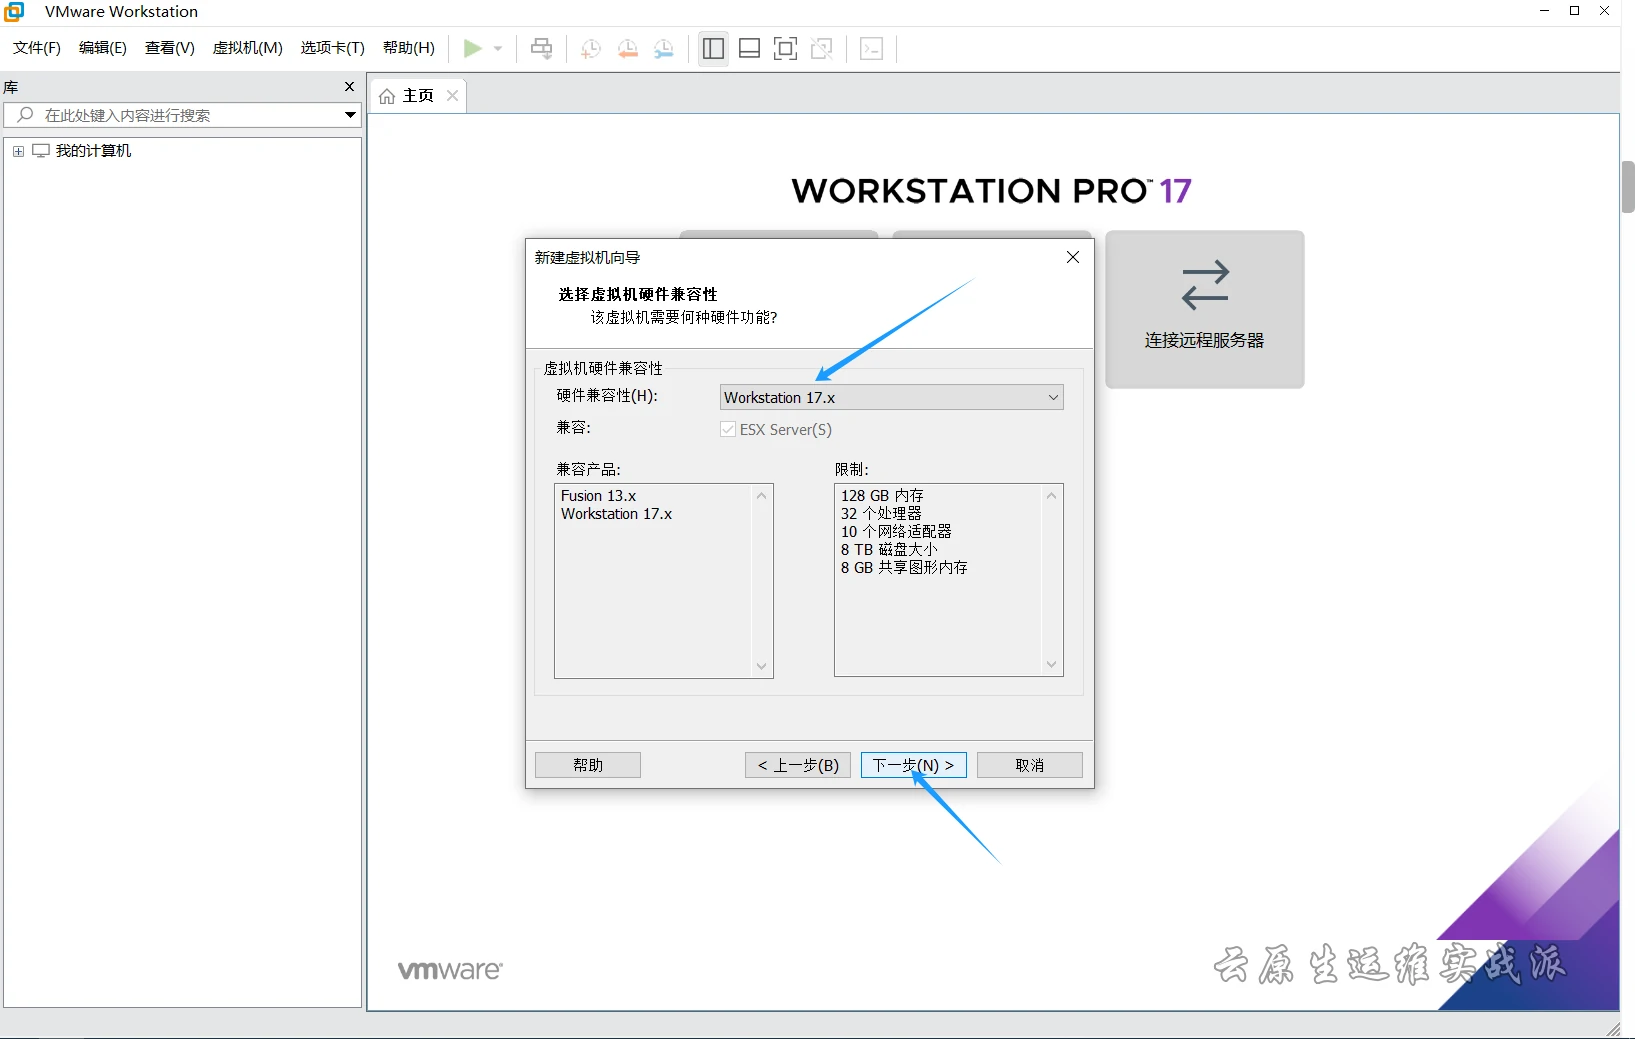Screen dimensions: 1635x1039
Task: Toggle the ESX Server(S) checkbox
Action: [x=727, y=430]
